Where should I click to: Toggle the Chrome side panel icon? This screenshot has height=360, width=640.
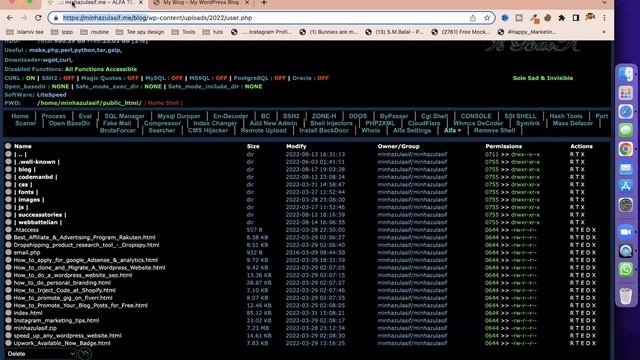(576, 18)
